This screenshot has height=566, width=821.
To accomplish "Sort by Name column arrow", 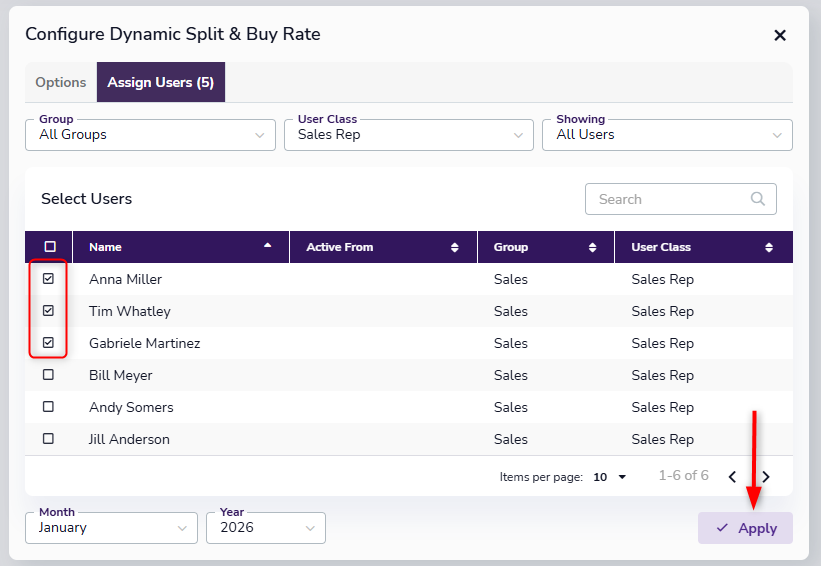I will coord(267,246).
